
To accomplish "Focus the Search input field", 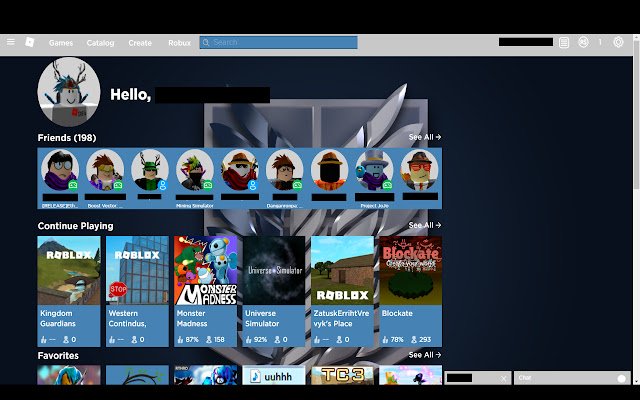I will 278,42.
